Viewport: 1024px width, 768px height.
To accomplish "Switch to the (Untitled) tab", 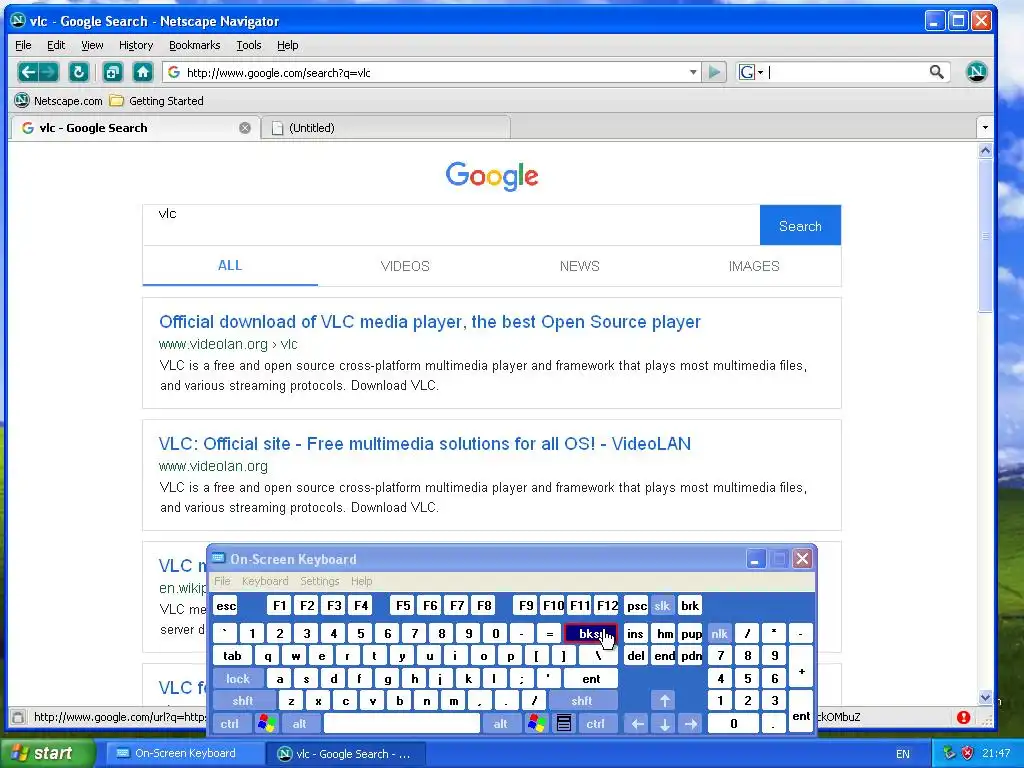I will [x=385, y=128].
